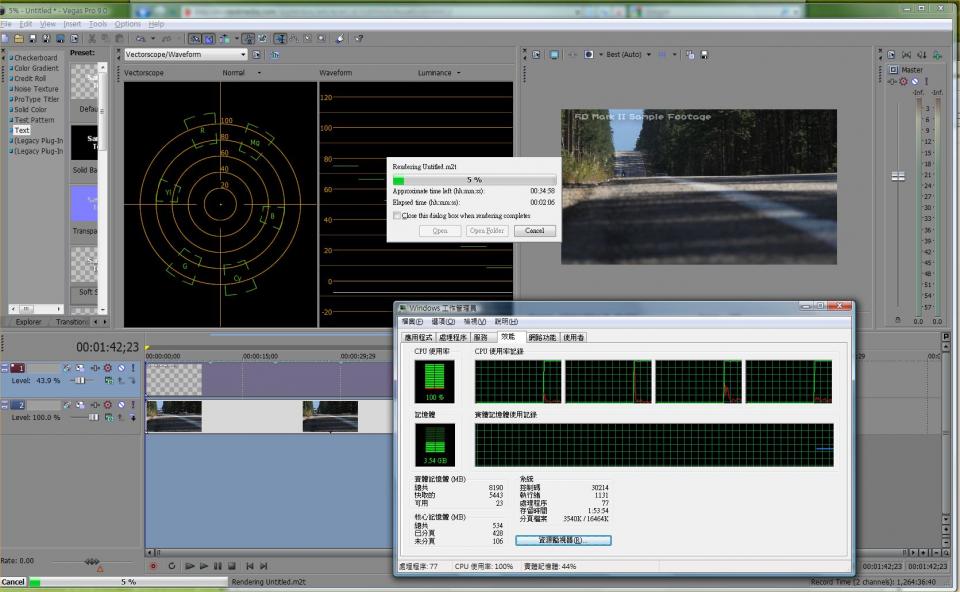Click the Record button in the transport bar

click(x=153, y=566)
